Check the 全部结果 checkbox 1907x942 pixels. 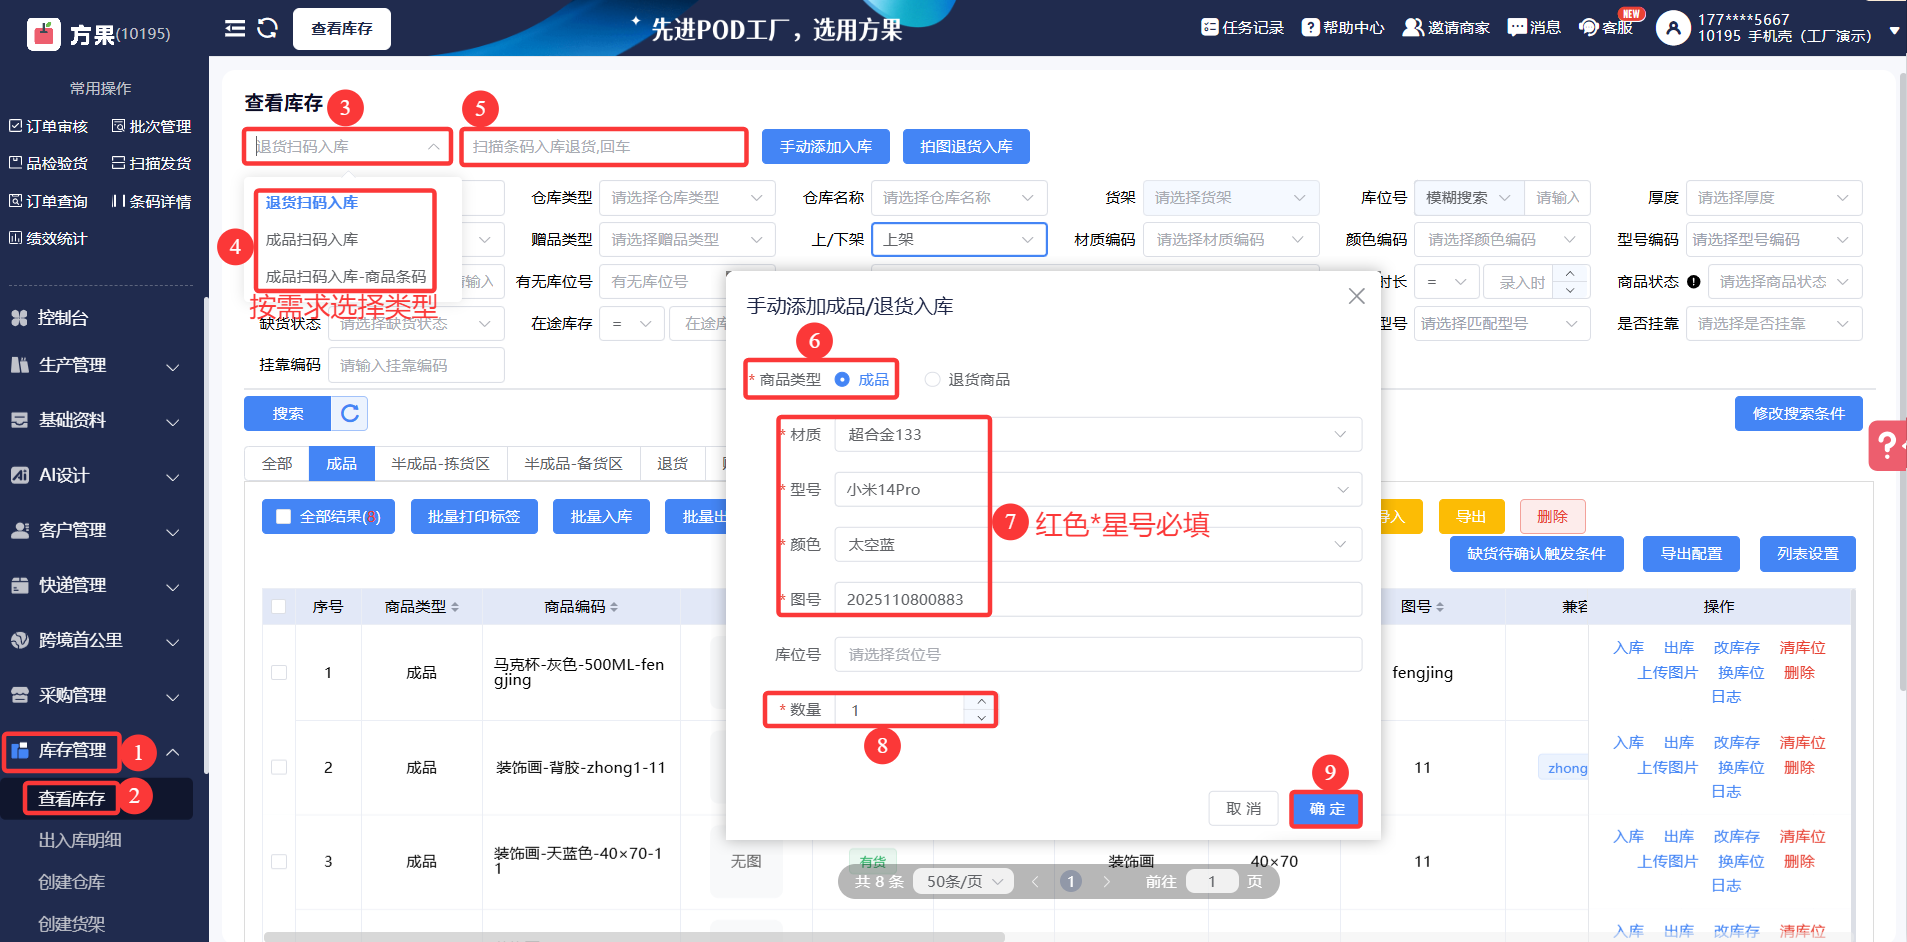pyautogui.click(x=283, y=517)
